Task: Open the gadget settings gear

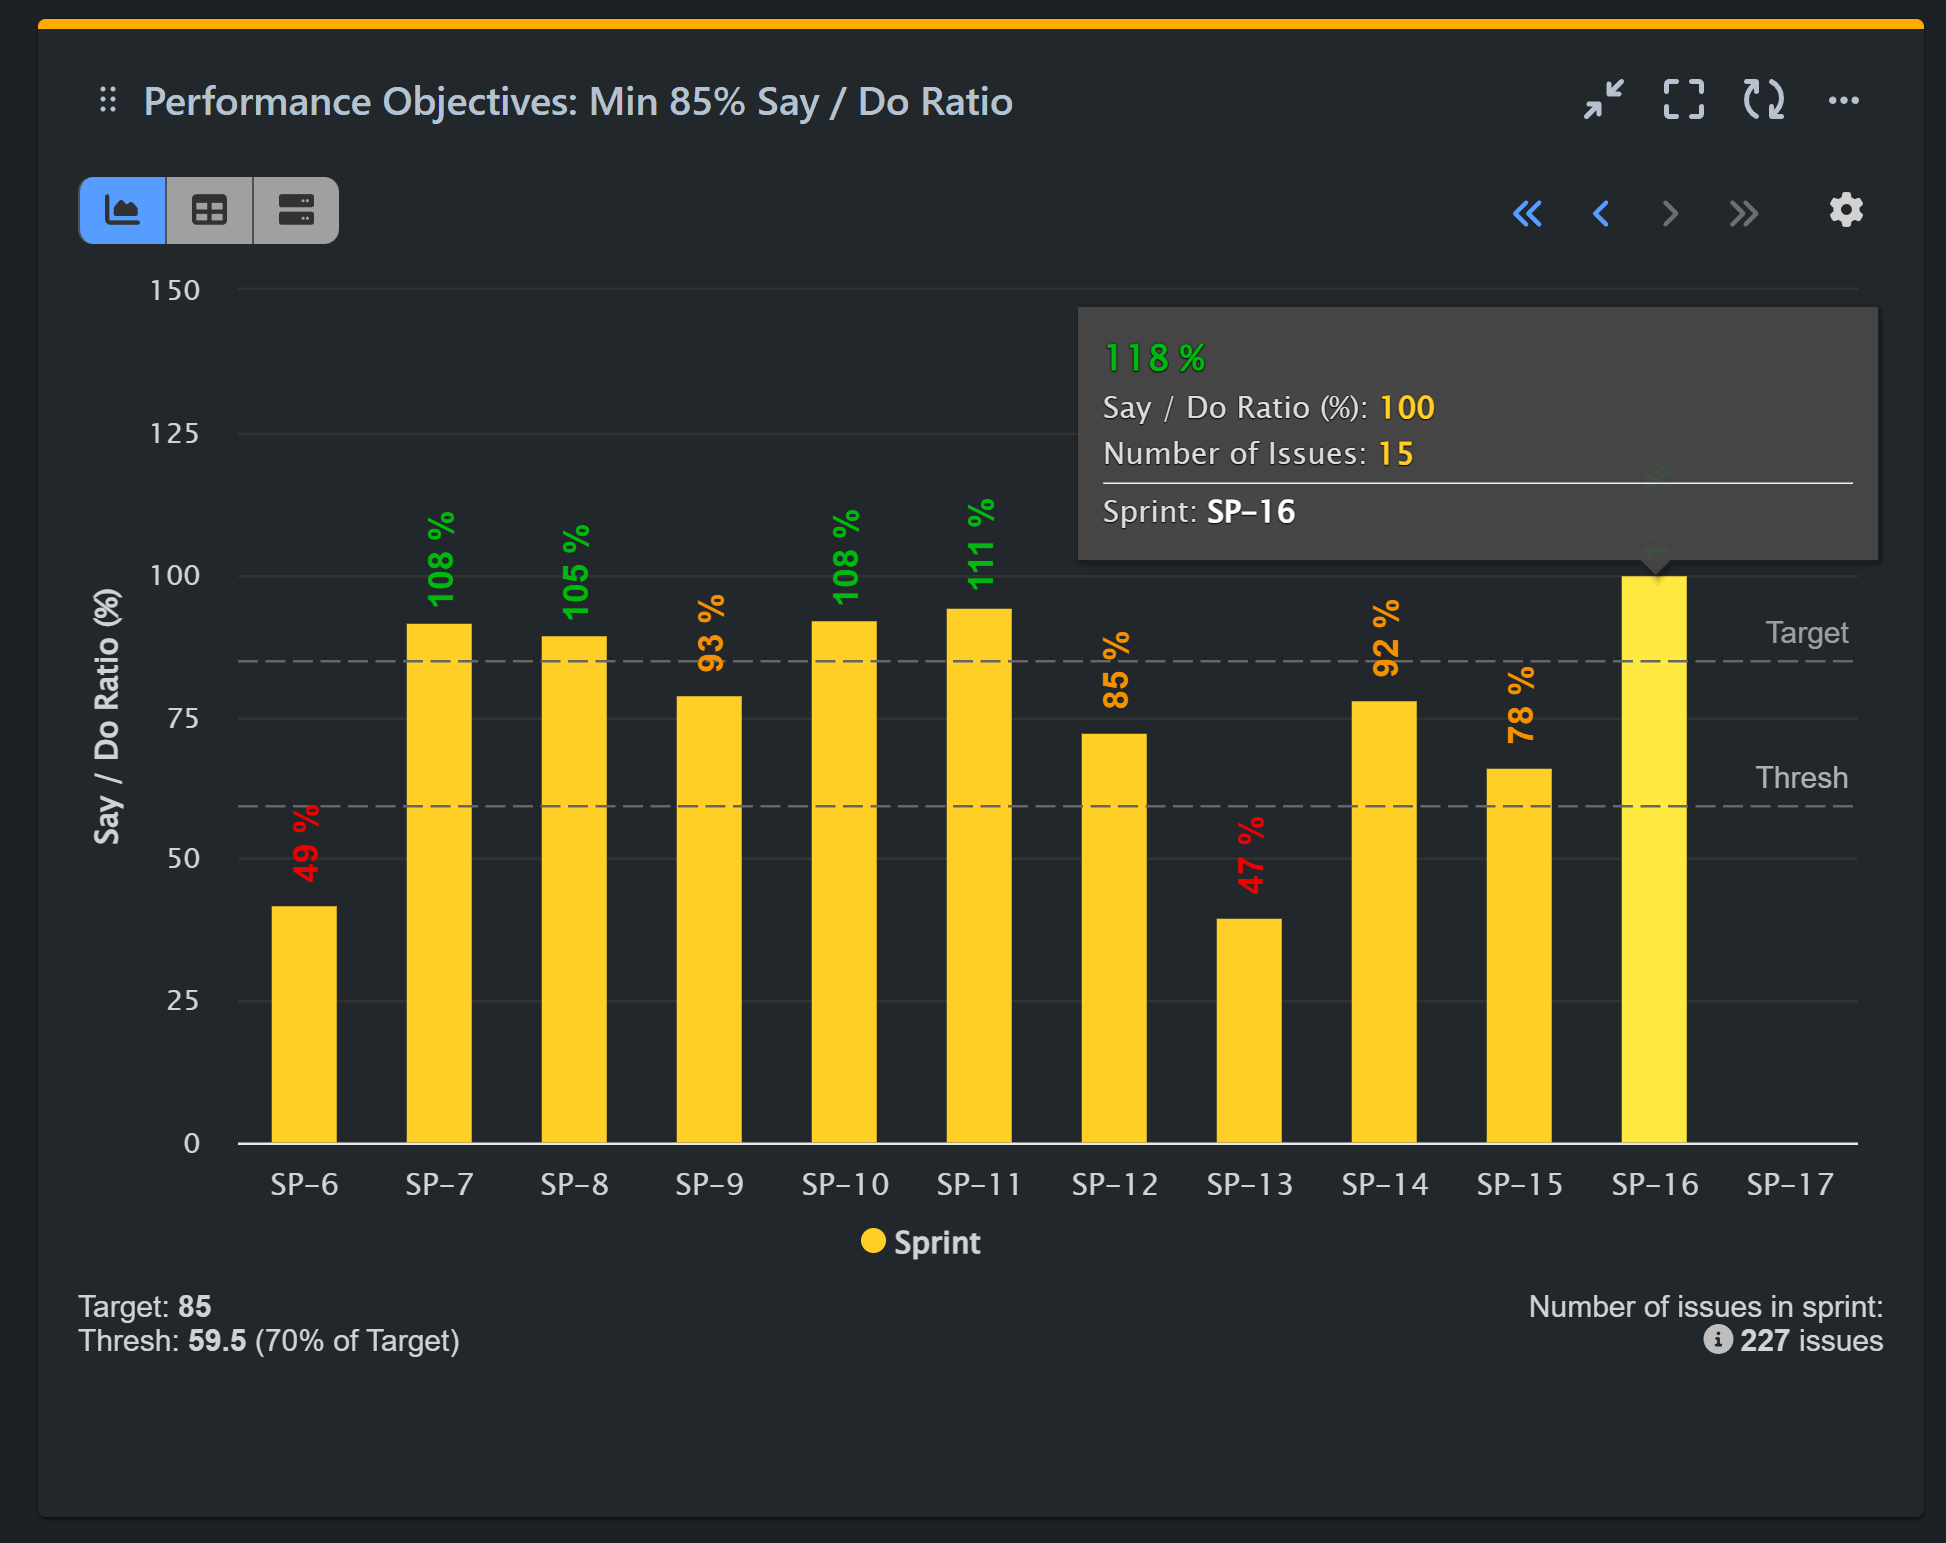Action: pyautogui.click(x=1846, y=210)
